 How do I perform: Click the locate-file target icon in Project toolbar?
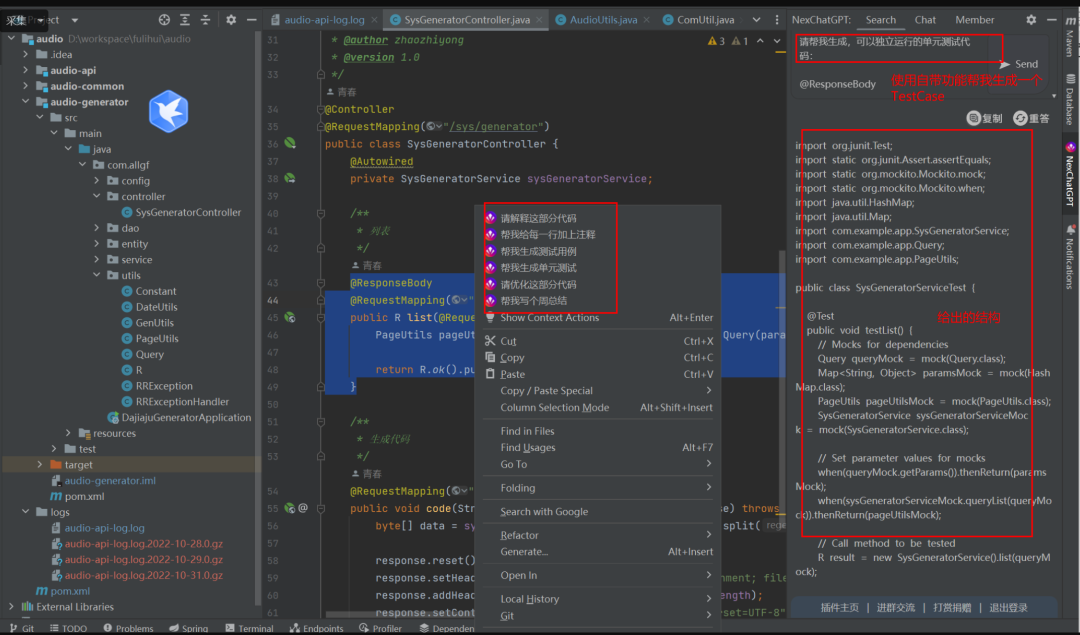[x=164, y=20]
